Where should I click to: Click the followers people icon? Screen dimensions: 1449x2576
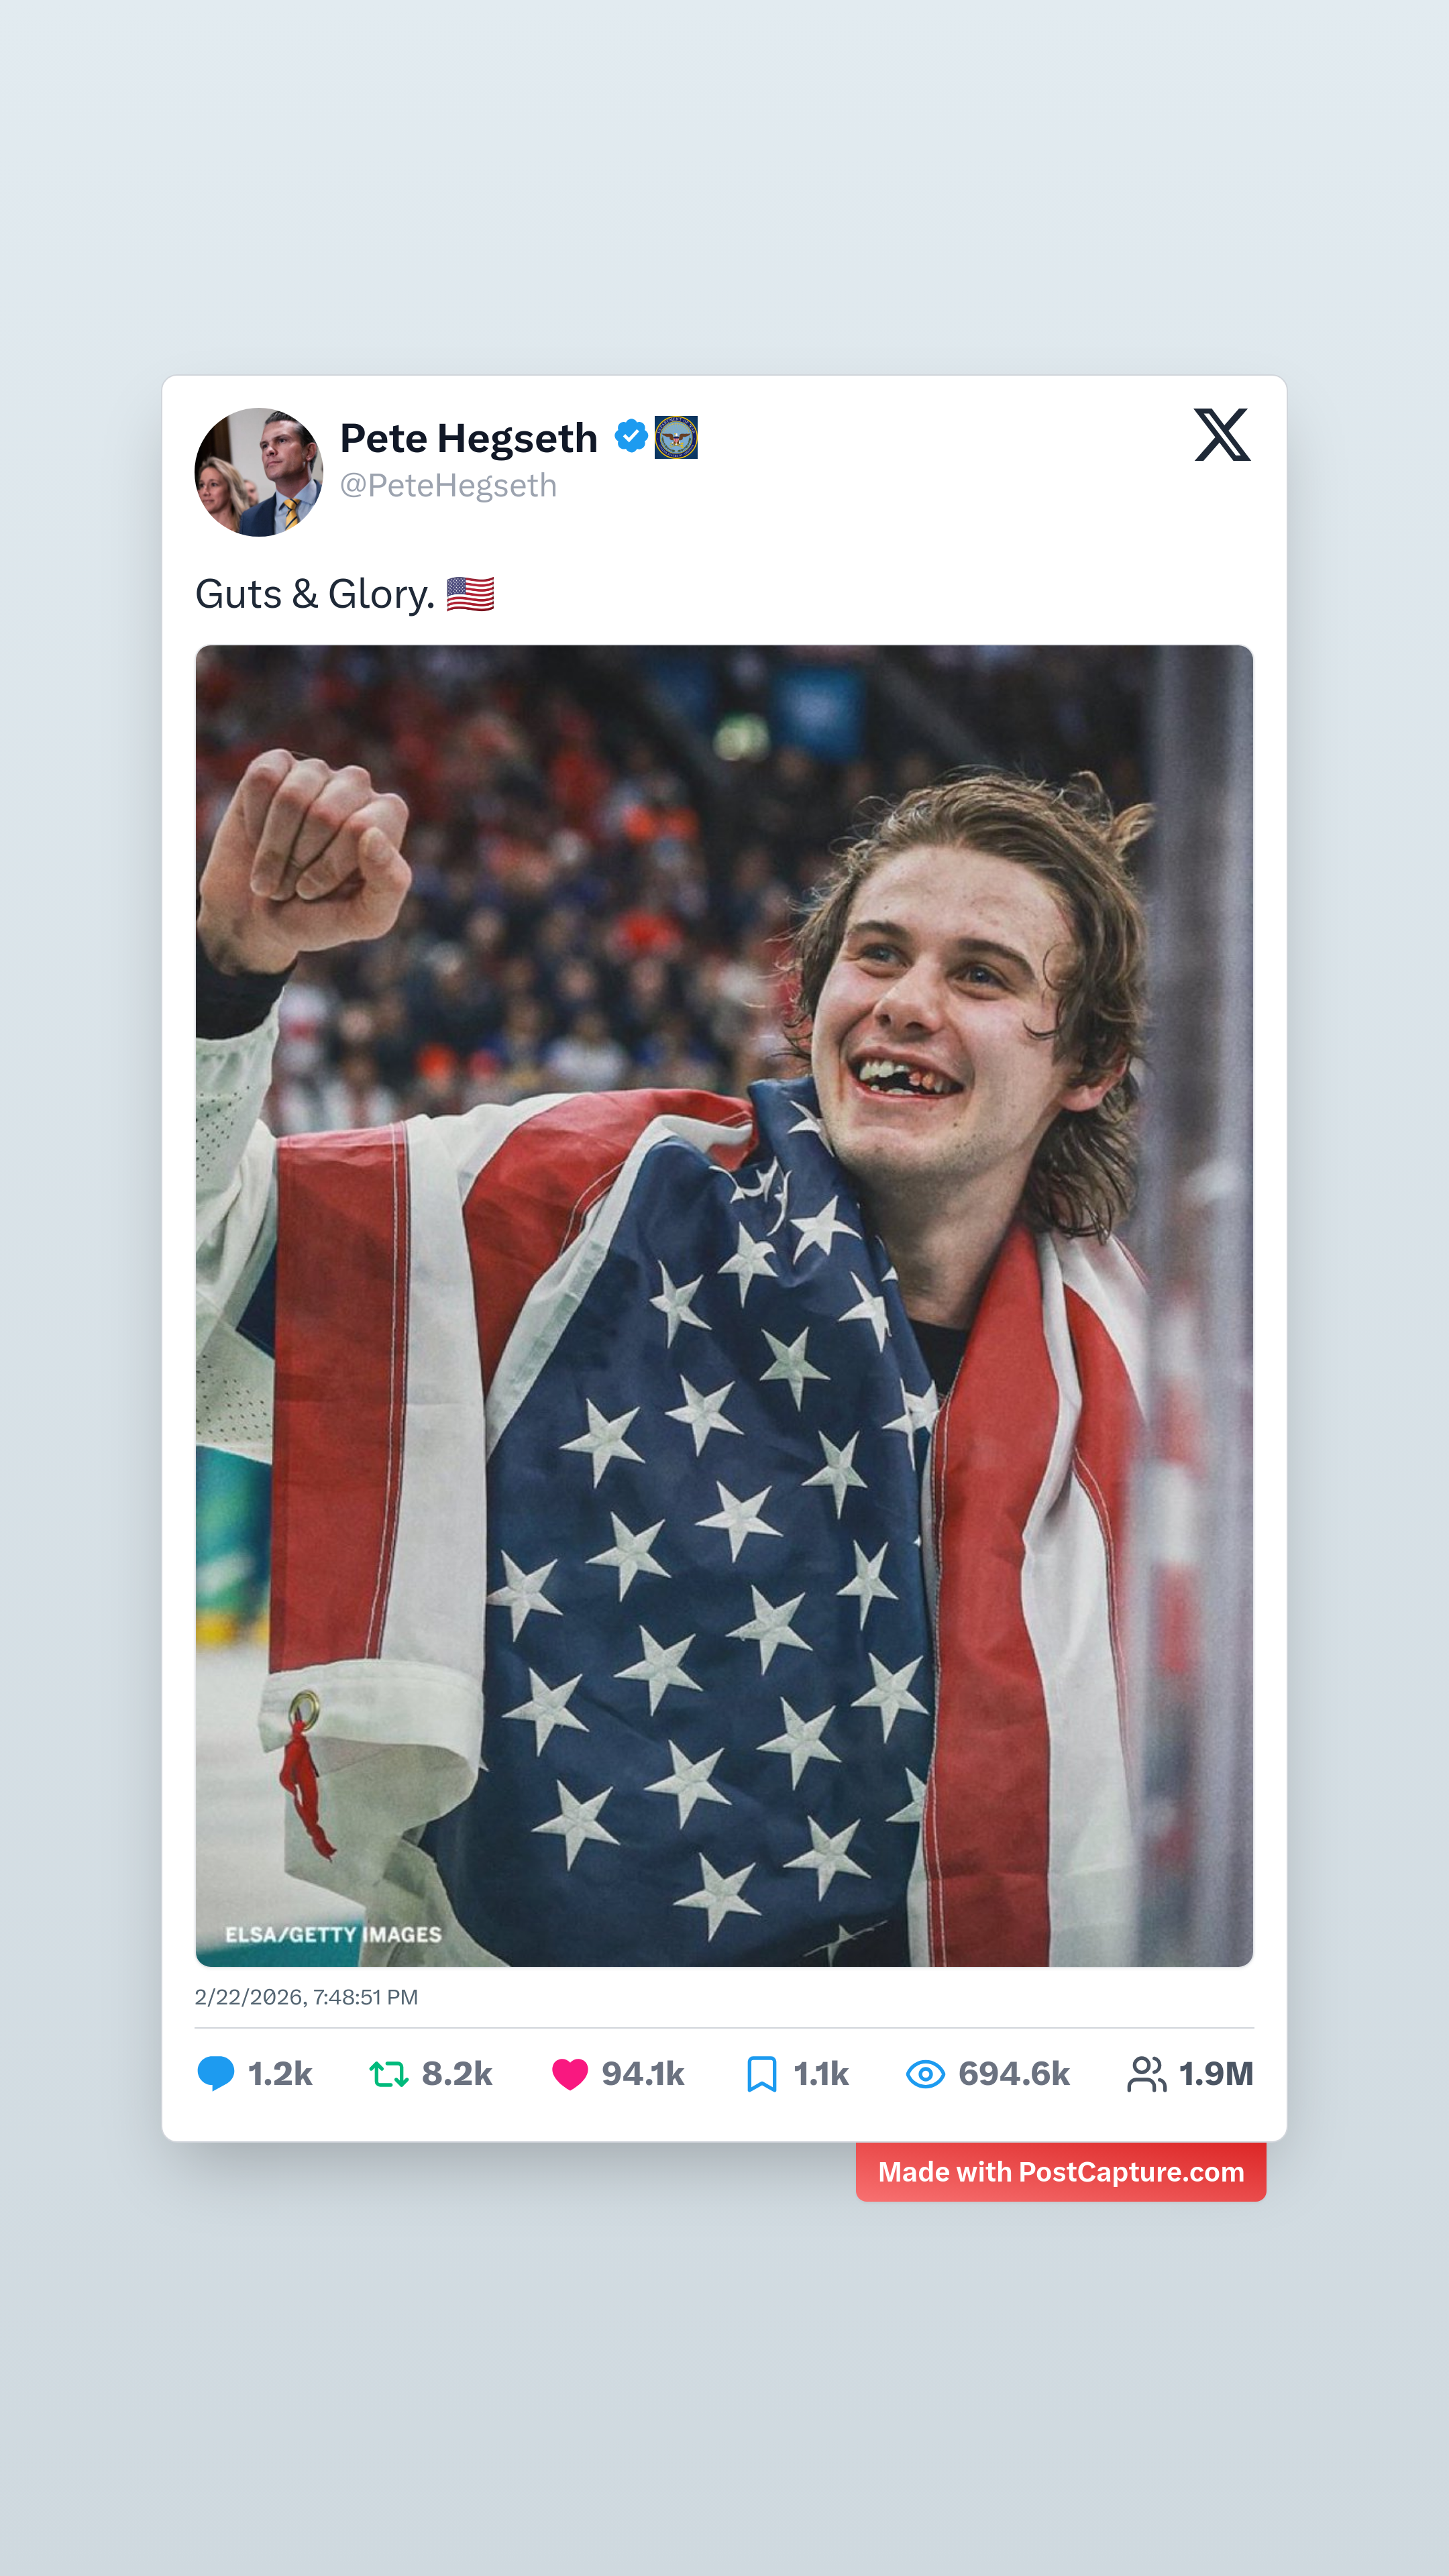click(x=1147, y=2074)
